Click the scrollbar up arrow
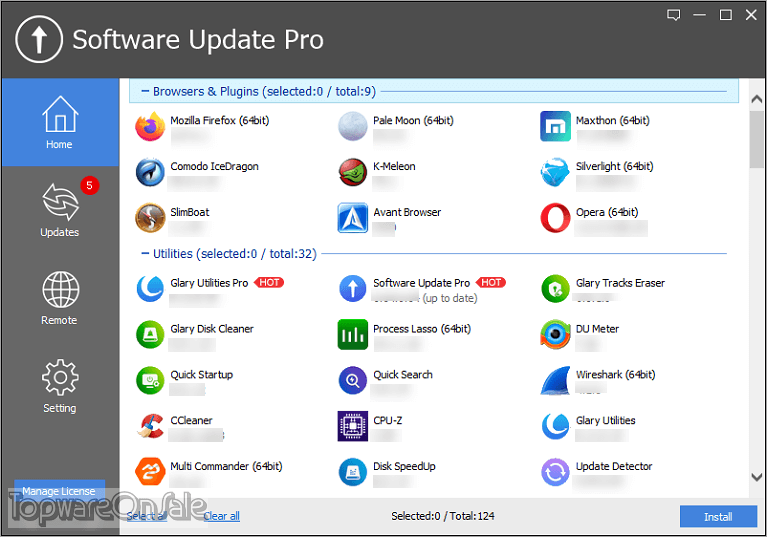 point(757,99)
